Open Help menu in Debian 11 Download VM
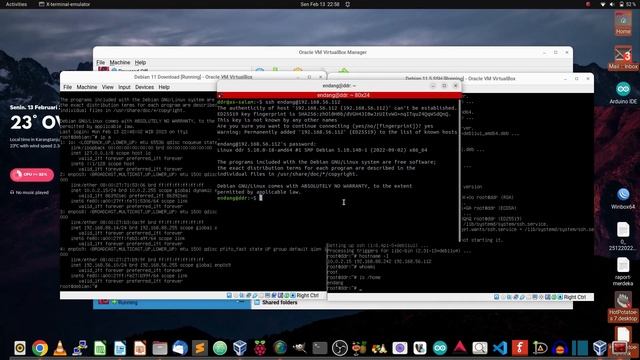This screenshot has height=360, width=640. coord(164,87)
